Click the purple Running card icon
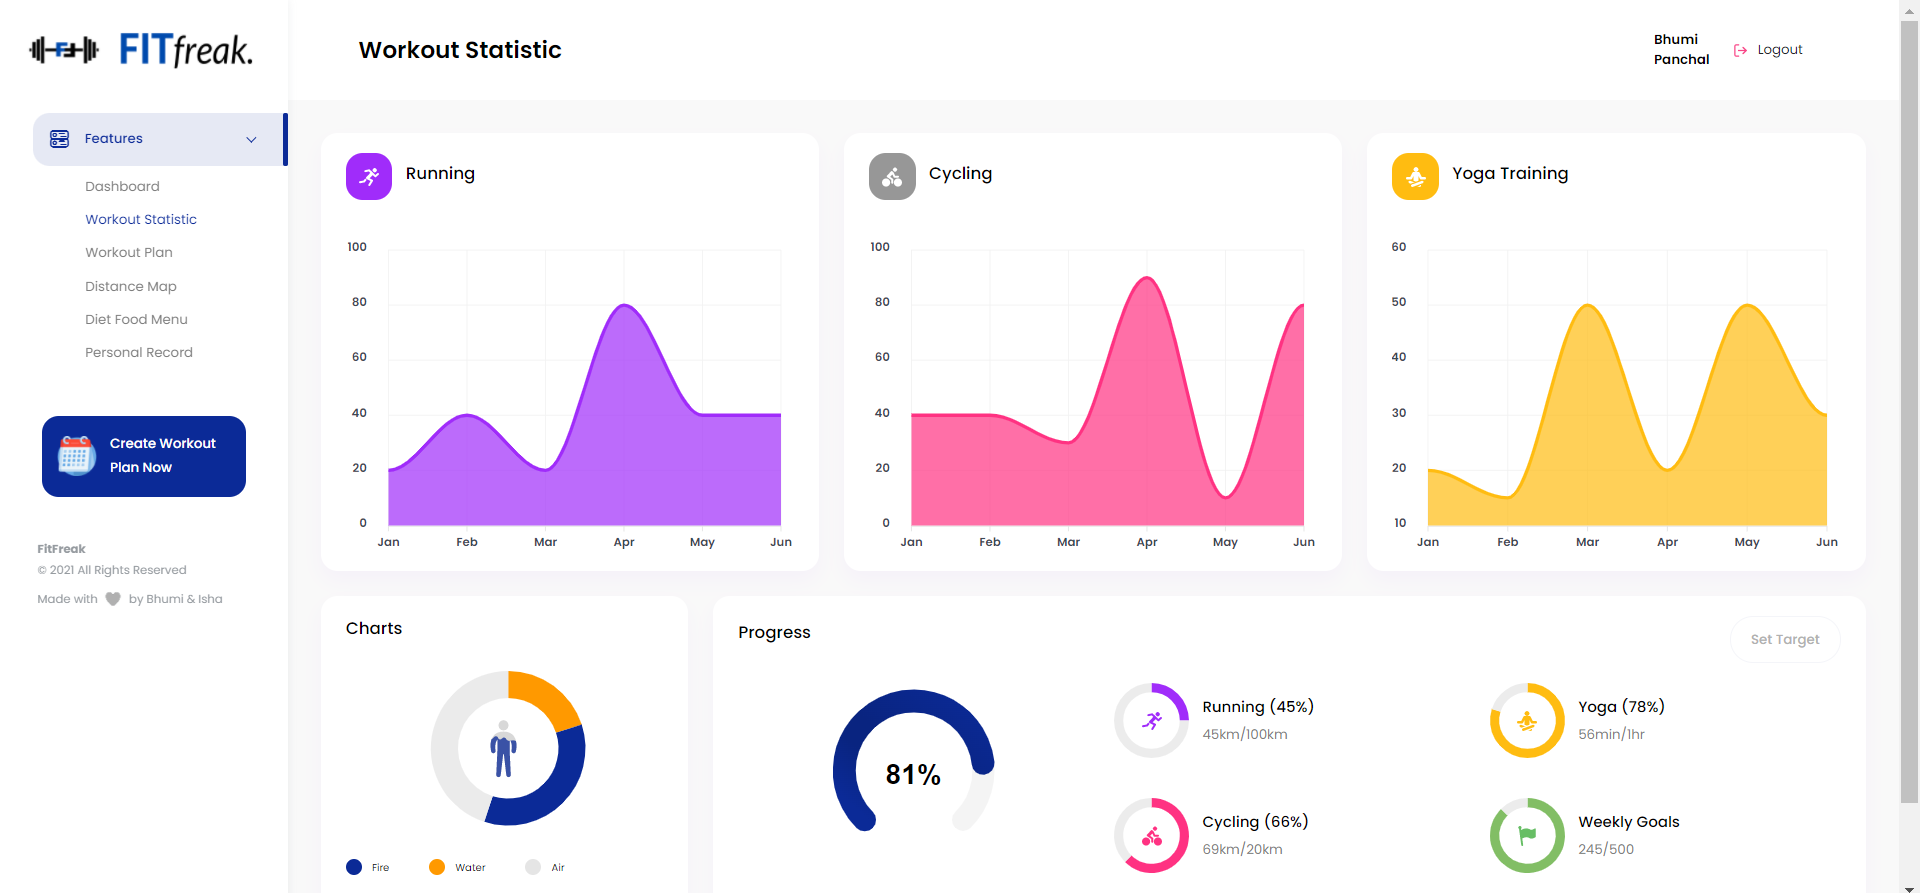Image resolution: width=1920 pixels, height=893 pixels. click(369, 176)
